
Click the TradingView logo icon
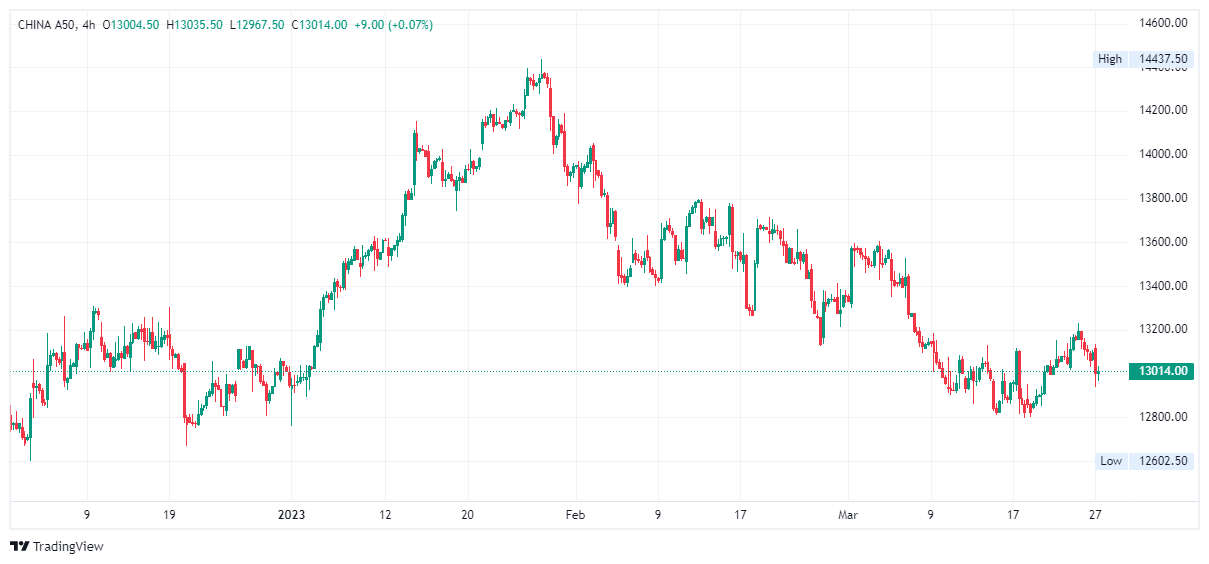(19, 546)
